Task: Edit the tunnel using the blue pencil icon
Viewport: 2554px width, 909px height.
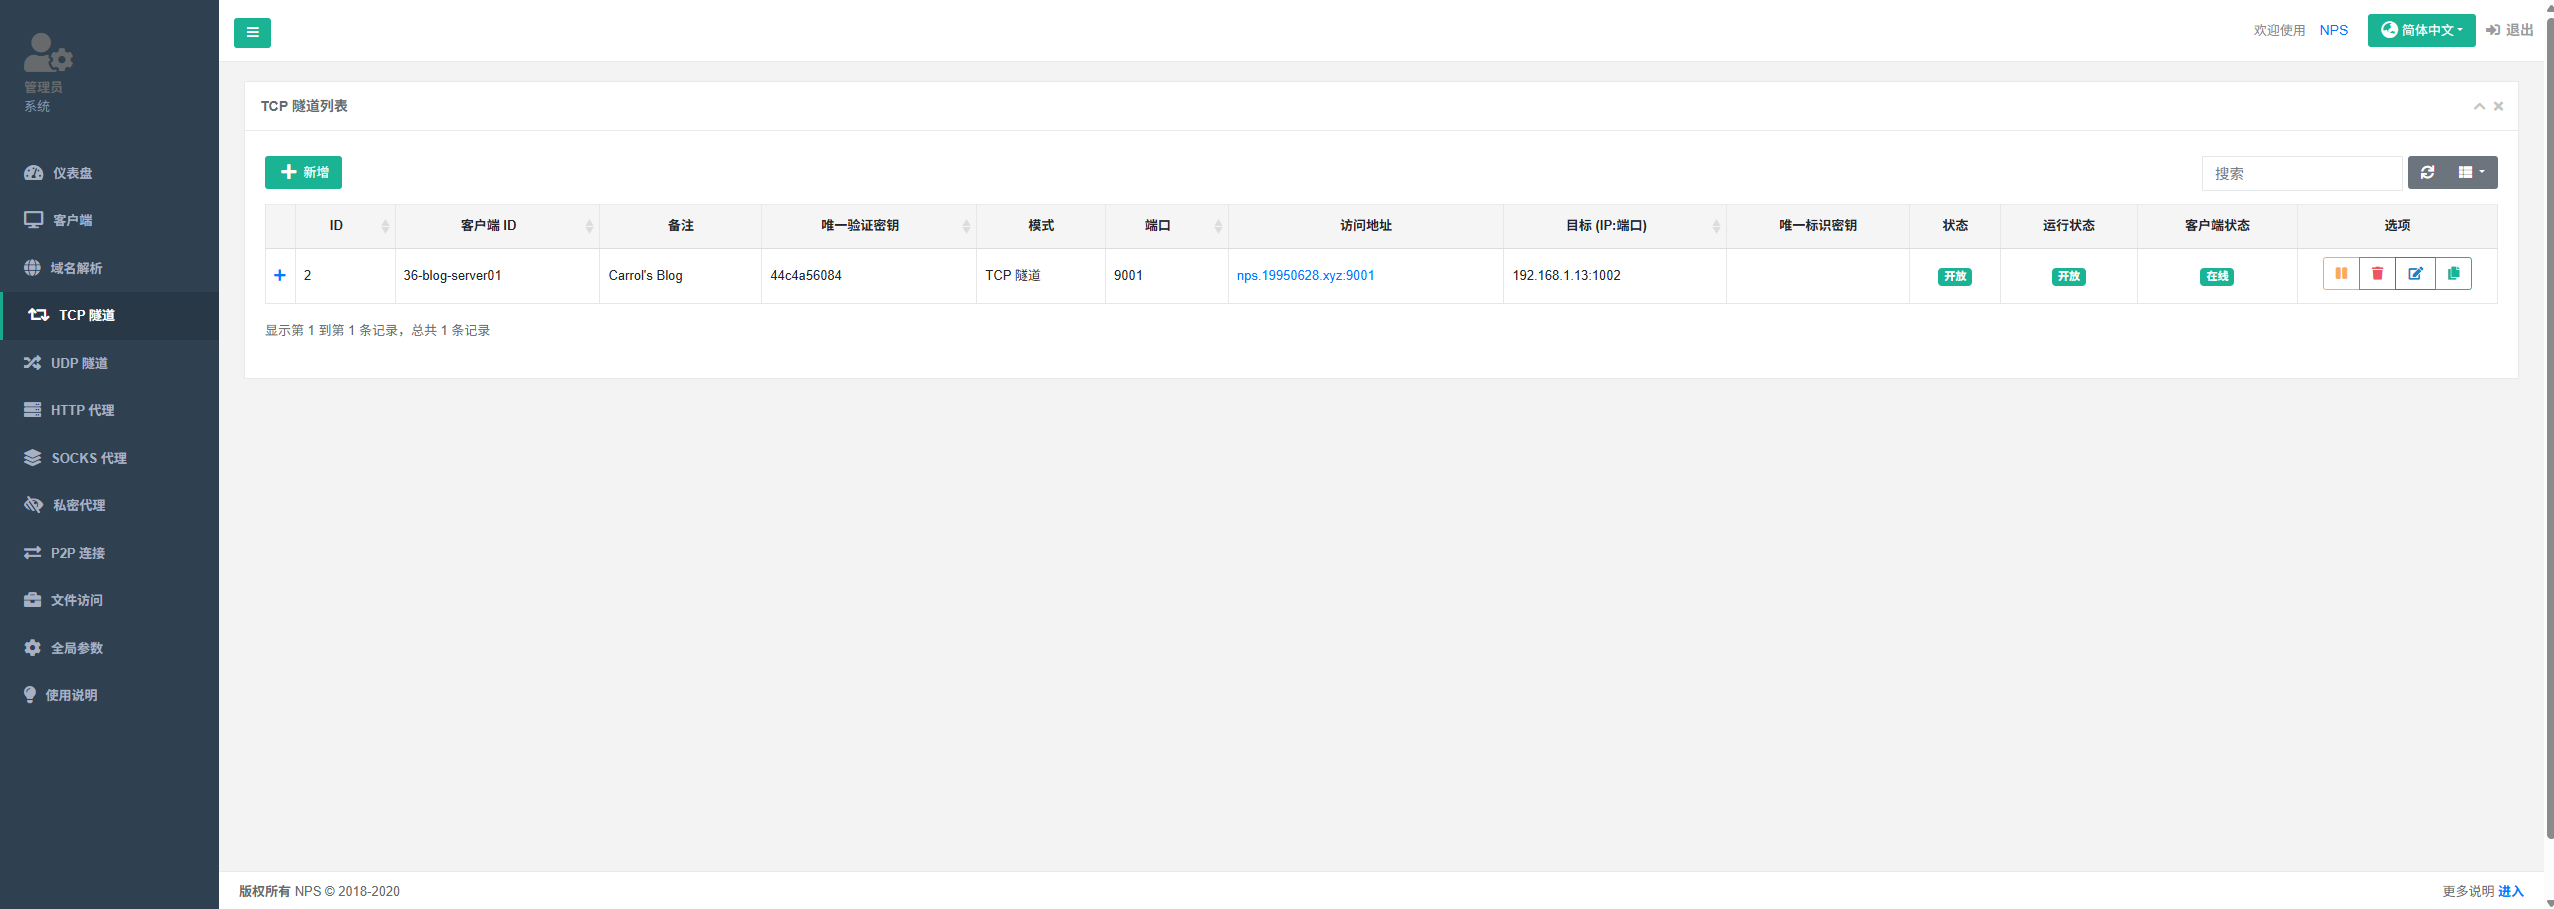Action: pos(2415,274)
